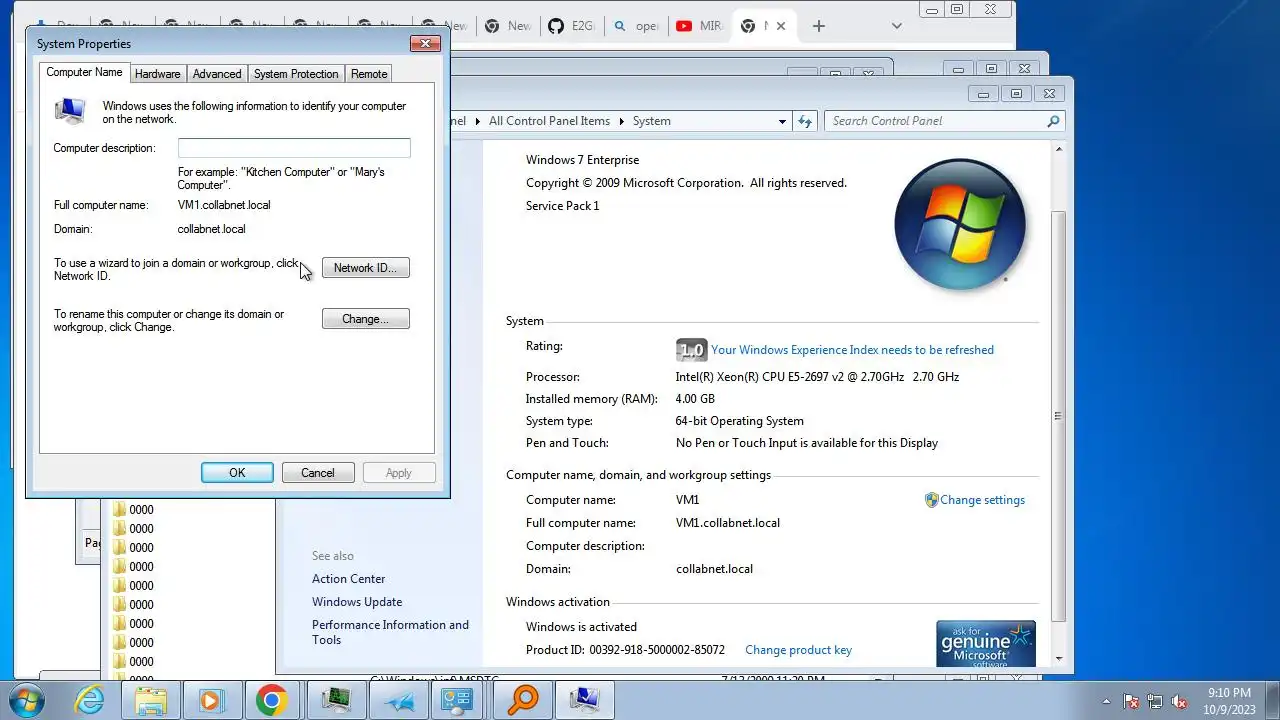Click the network tray icon
1280x720 pixels.
coord(1155,701)
